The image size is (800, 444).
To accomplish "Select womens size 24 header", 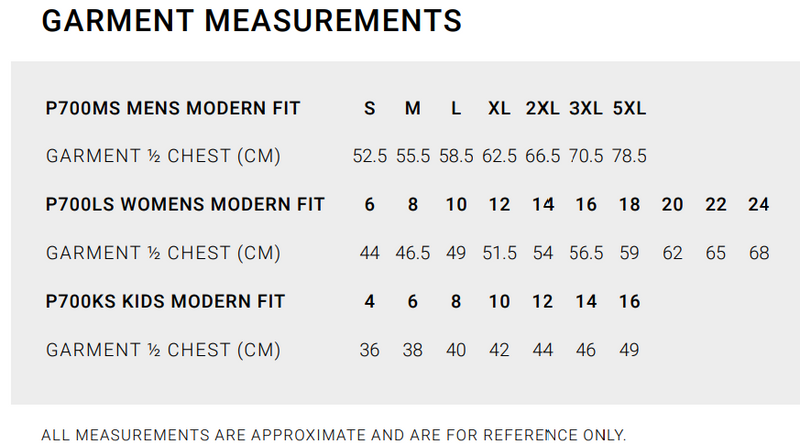I will click(x=759, y=205).
